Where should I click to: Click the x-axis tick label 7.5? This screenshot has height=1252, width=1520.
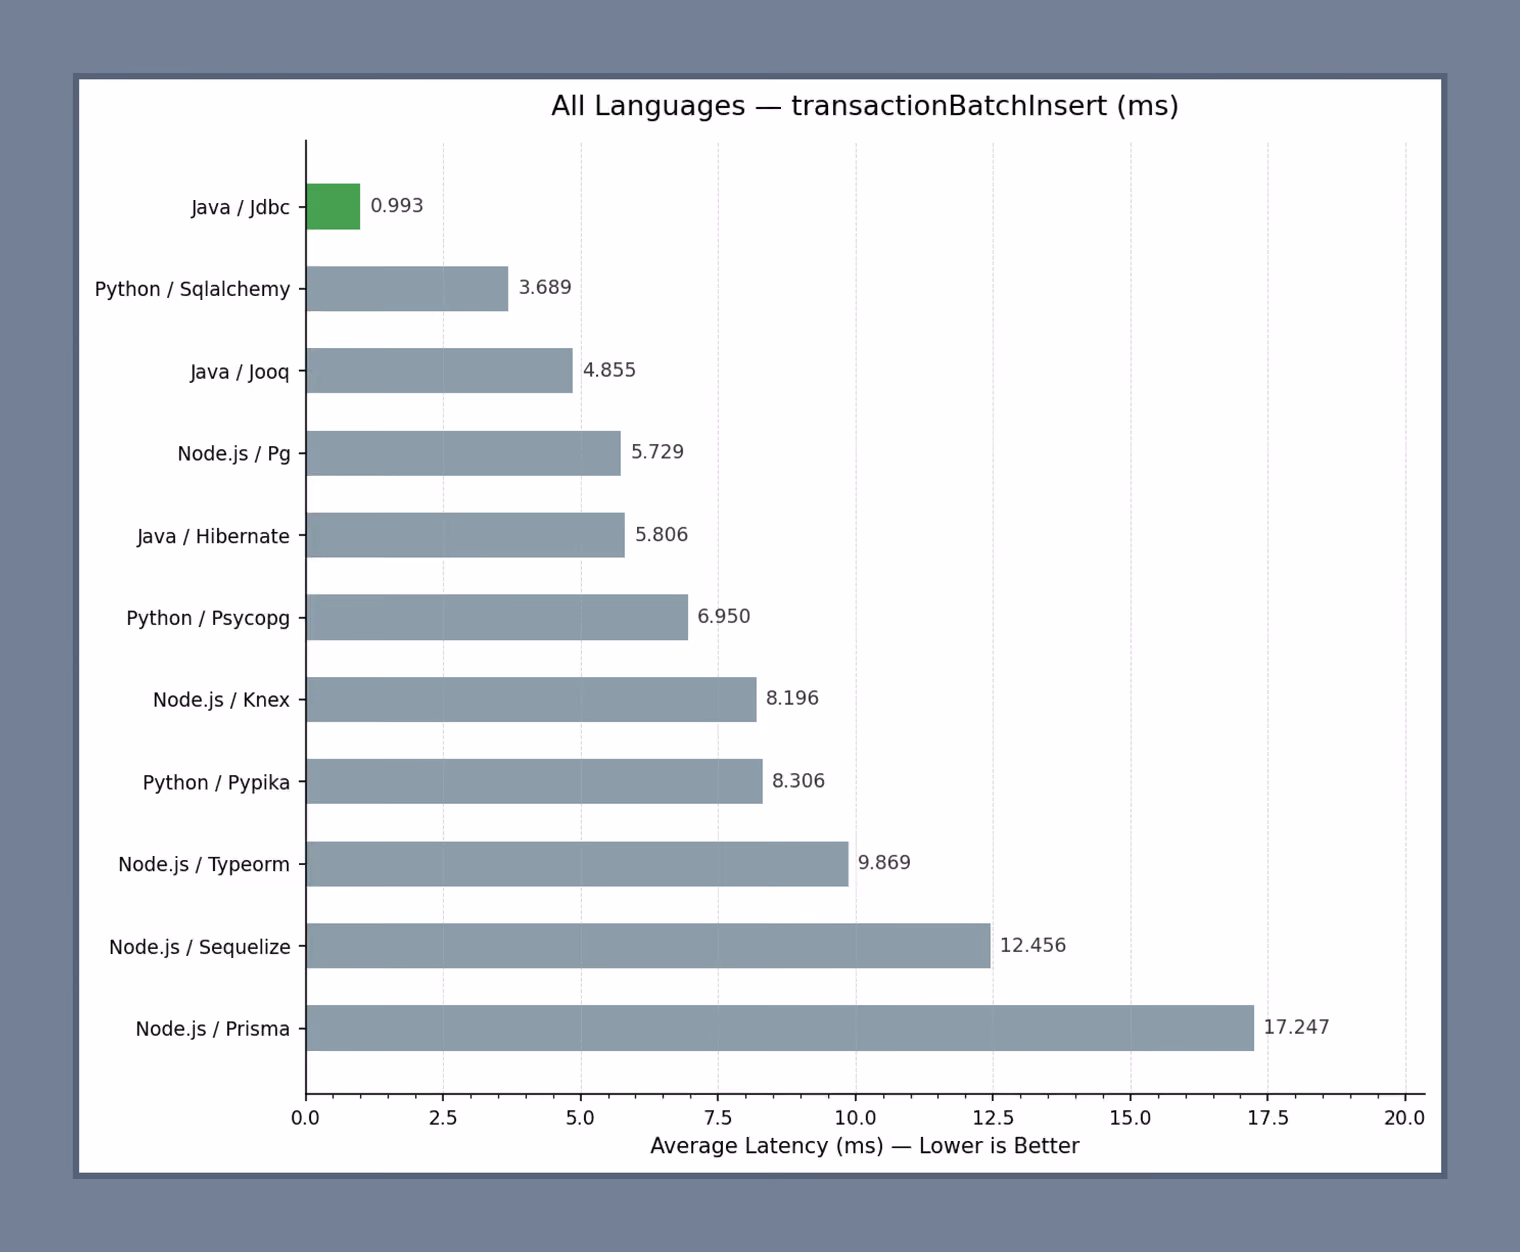pos(718,1118)
